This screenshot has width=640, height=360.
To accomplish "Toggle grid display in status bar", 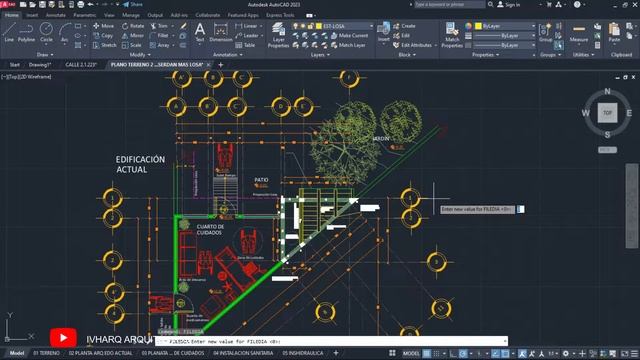I will click(427, 353).
